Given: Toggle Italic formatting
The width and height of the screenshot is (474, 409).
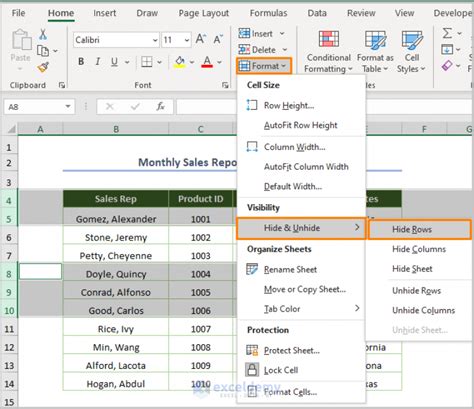Looking at the screenshot, I should click(98, 62).
